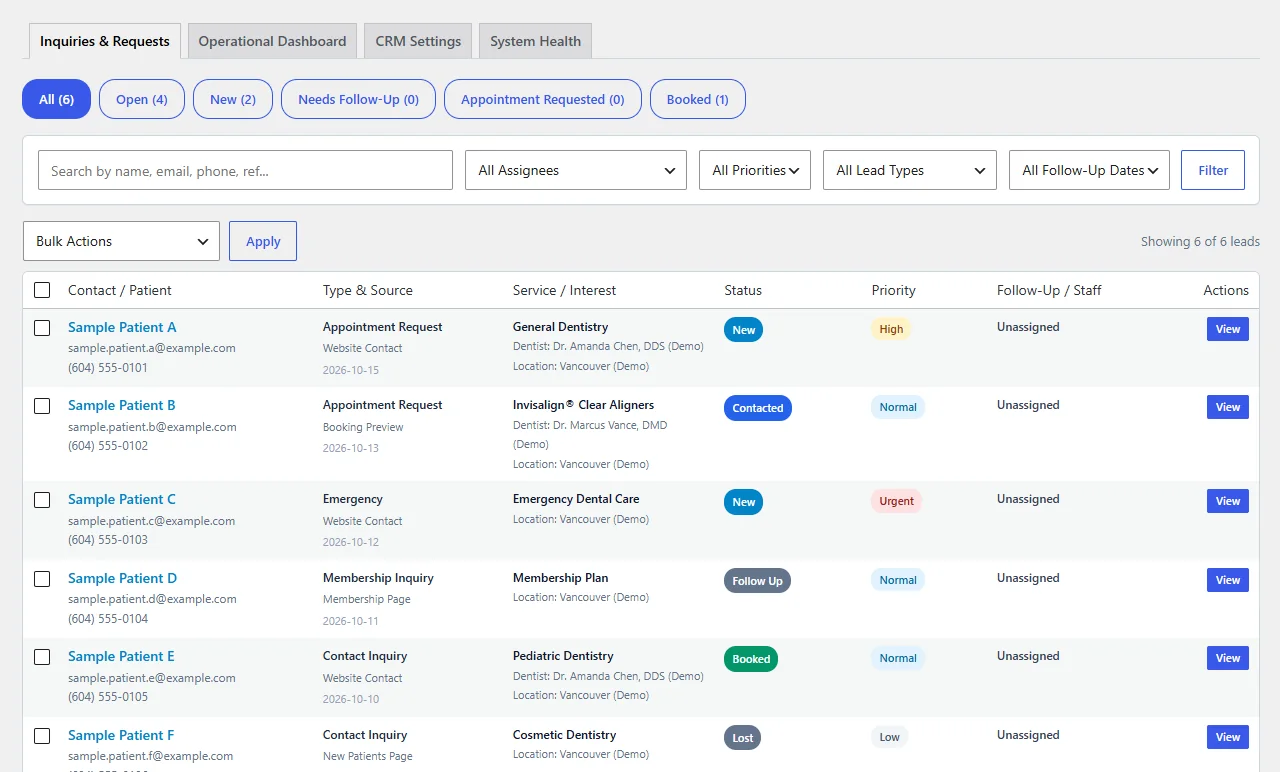View the Sample Patient E lead
This screenshot has height=772, width=1280.
coord(1228,658)
